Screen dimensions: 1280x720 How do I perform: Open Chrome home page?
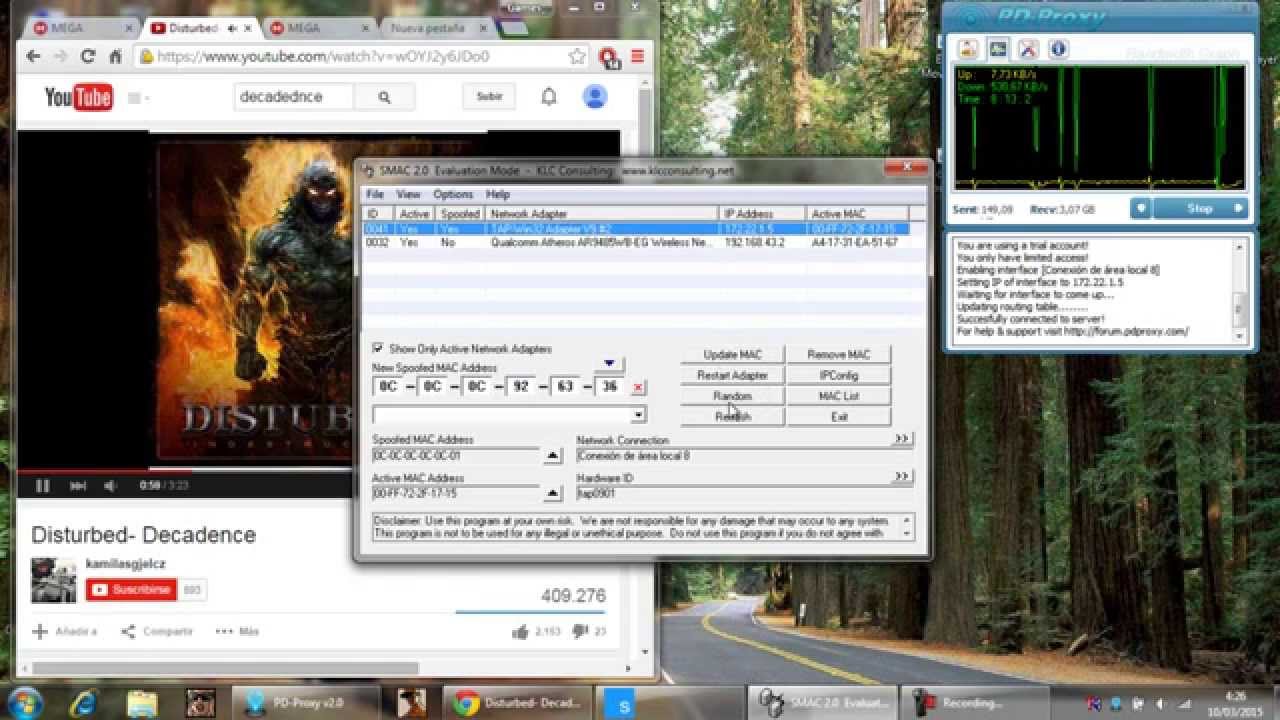tap(116, 56)
